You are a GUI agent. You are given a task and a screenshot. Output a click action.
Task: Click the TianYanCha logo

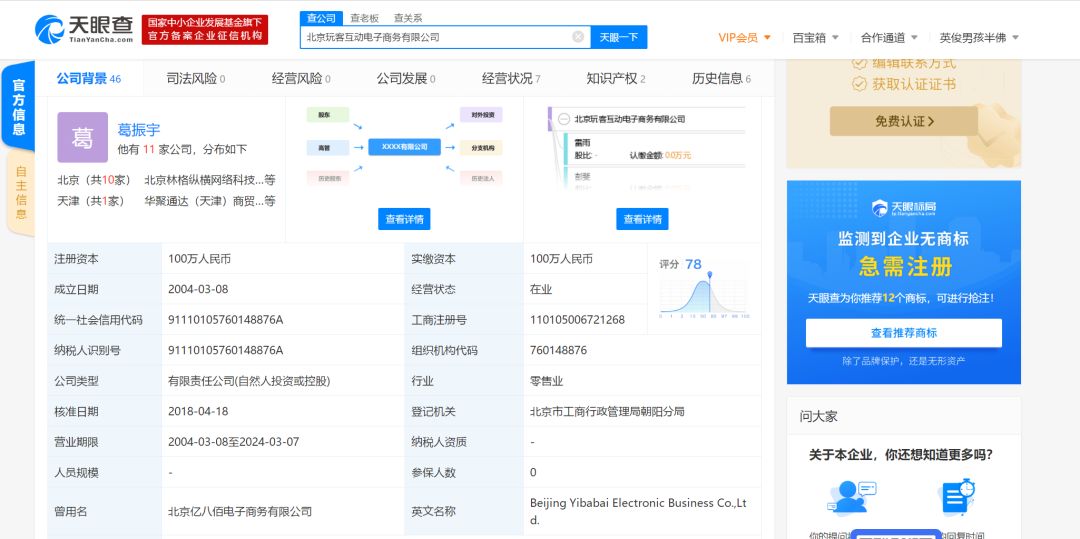click(83, 29)
